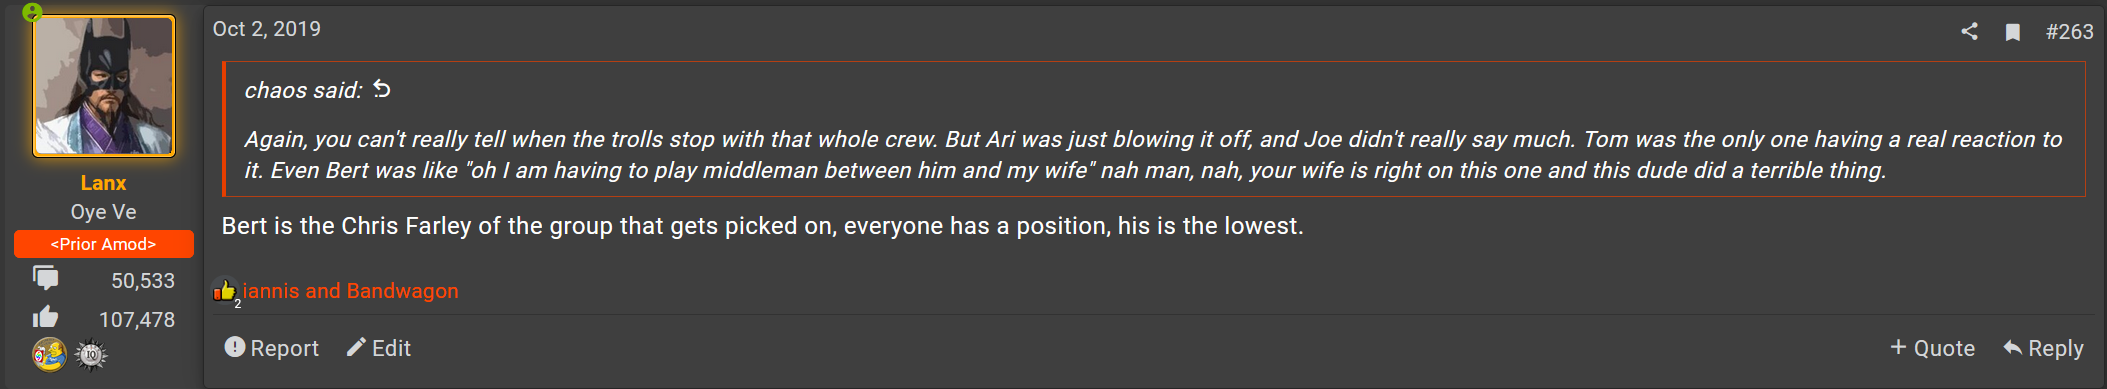Share this post via share icon
Image resolution: width=2107 pixels, height=389 pixels.
point(1969,31)
